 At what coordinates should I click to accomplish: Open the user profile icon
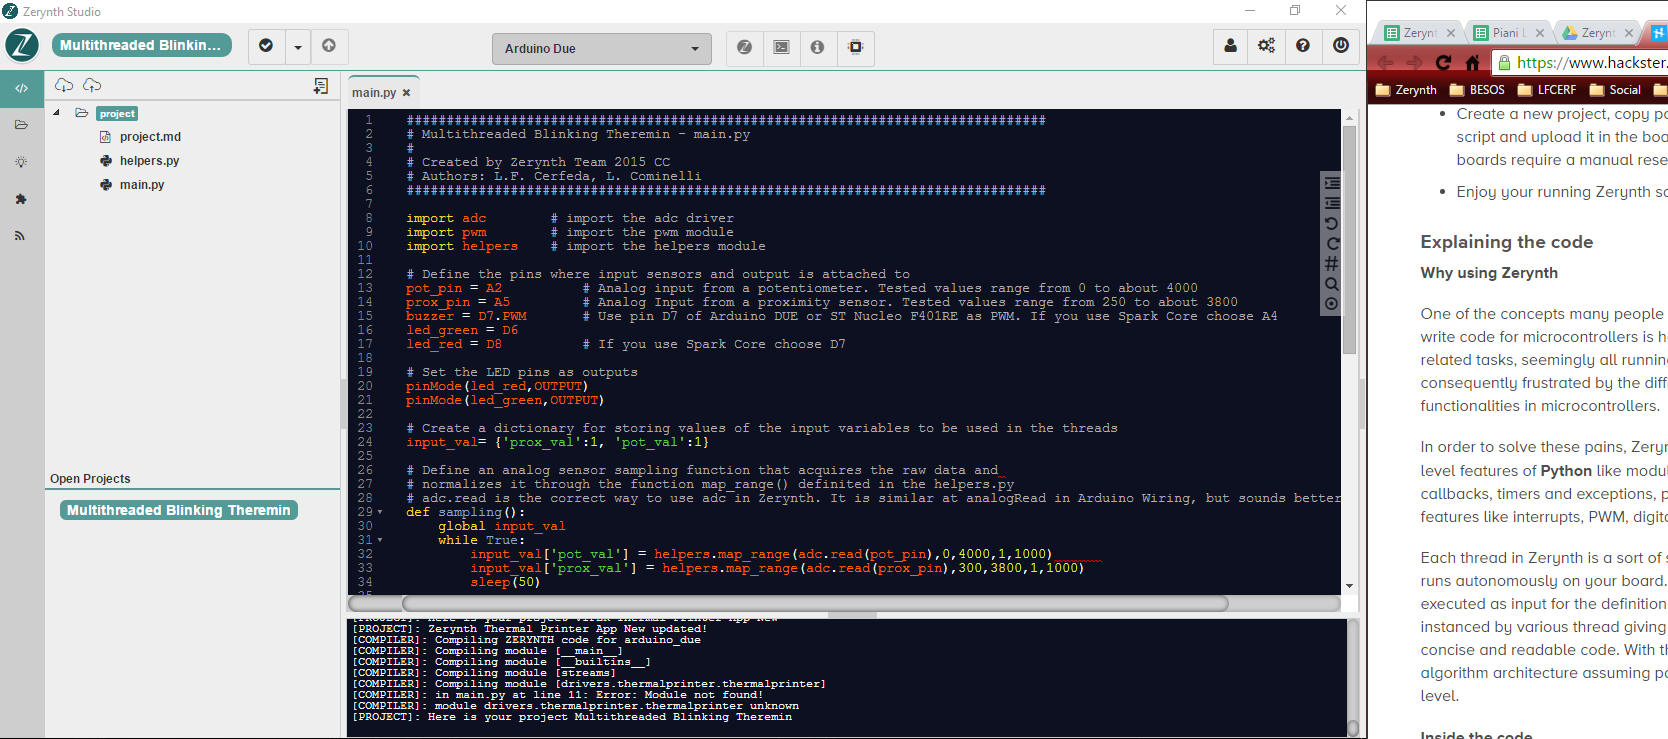click(1230, 46)
